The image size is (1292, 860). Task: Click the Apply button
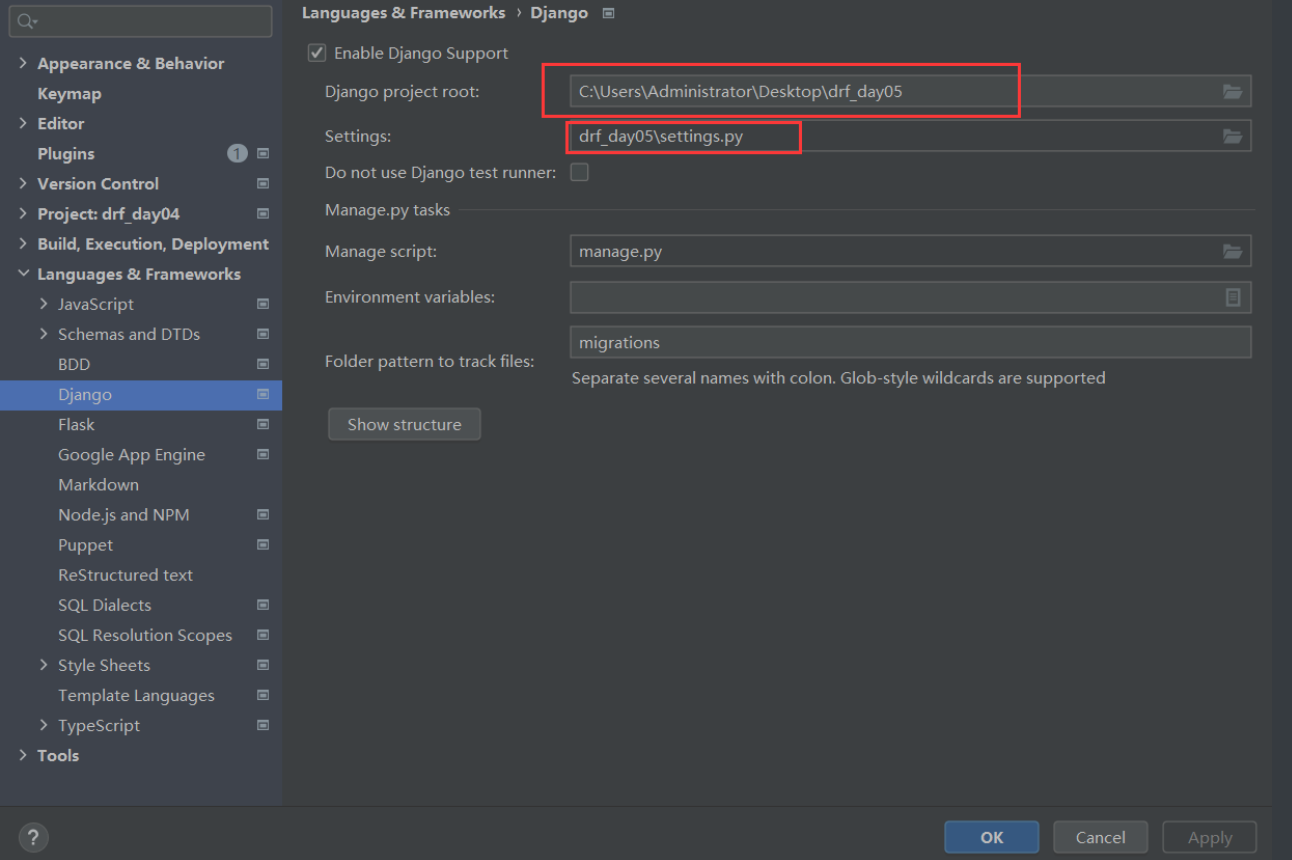tap(1209, 837)
